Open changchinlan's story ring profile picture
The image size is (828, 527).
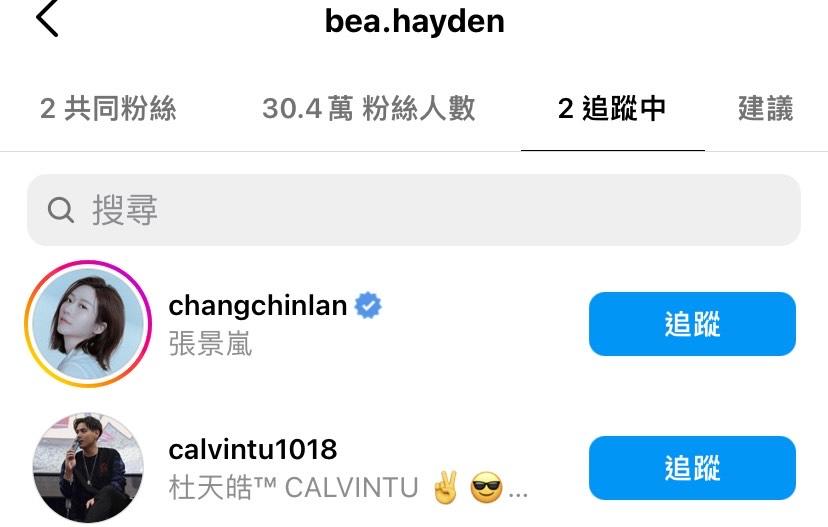point(88,324)
